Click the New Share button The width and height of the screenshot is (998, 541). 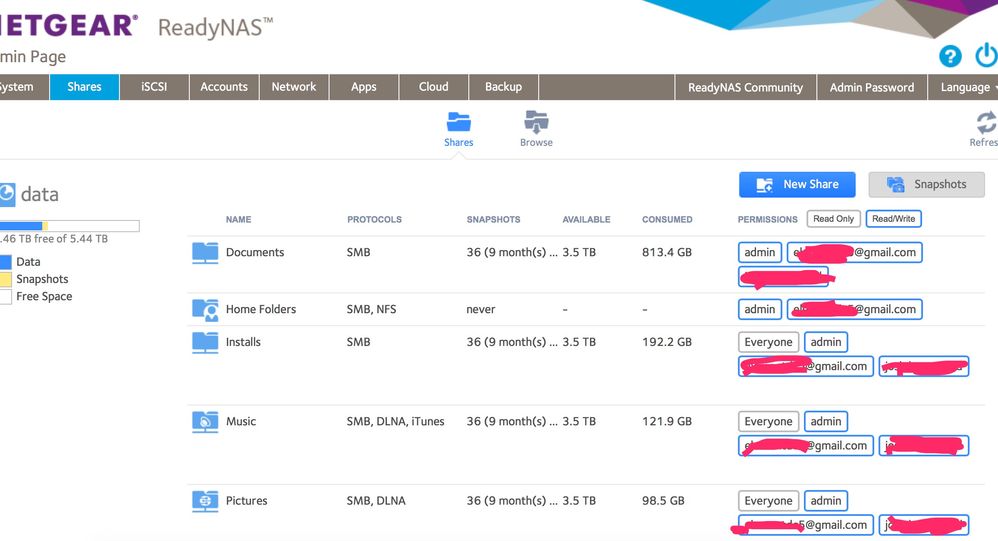[x=797, y=185]
